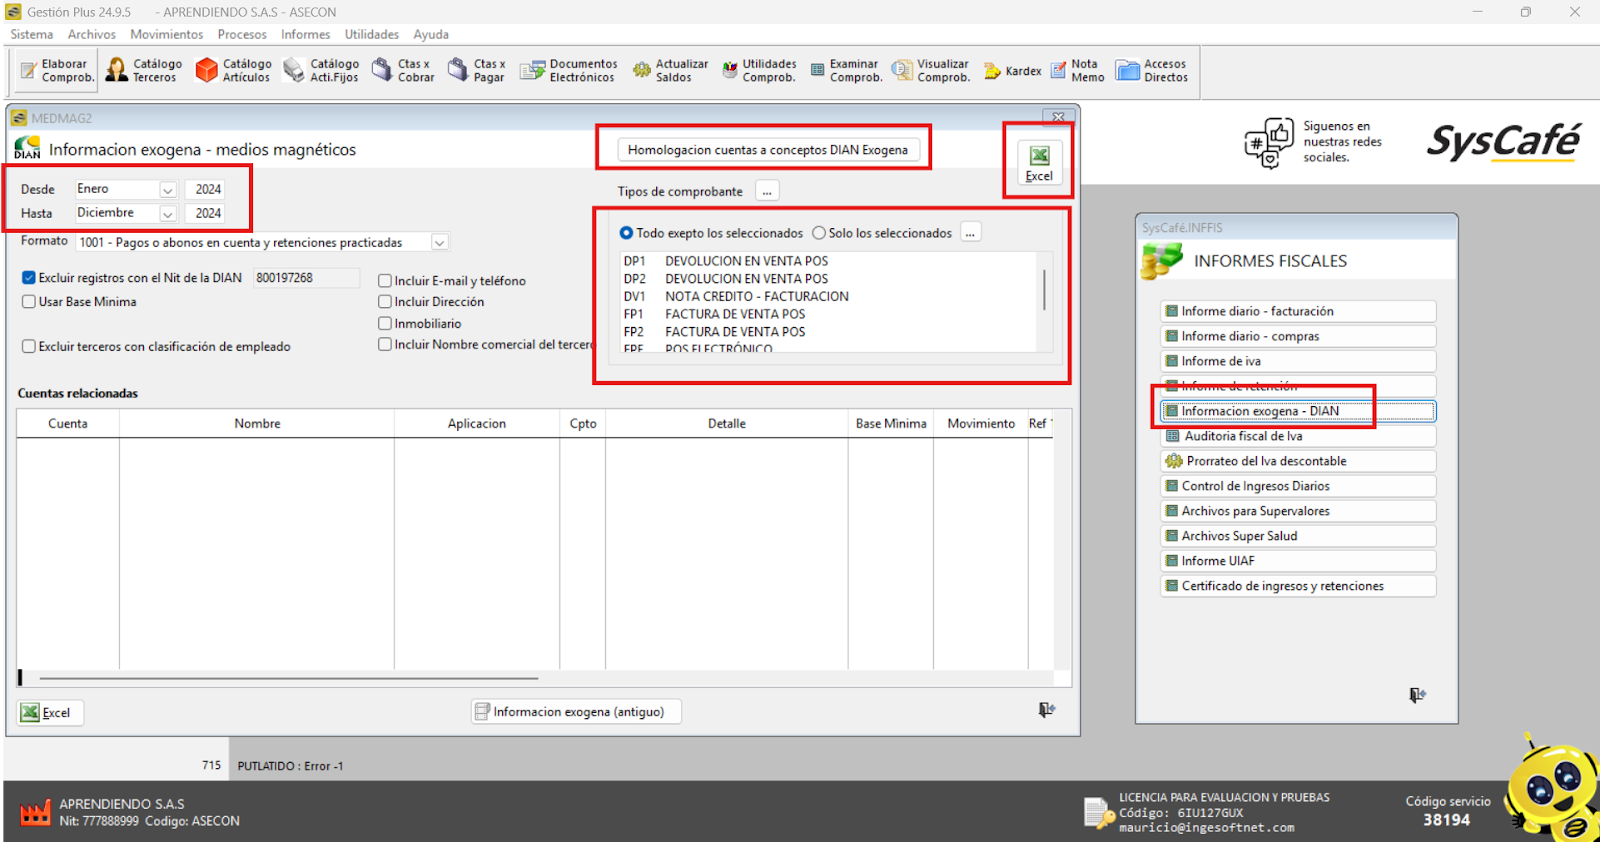Open the Utilidades menu
The height and width of the screenshot is (842, 1600).
371,34
